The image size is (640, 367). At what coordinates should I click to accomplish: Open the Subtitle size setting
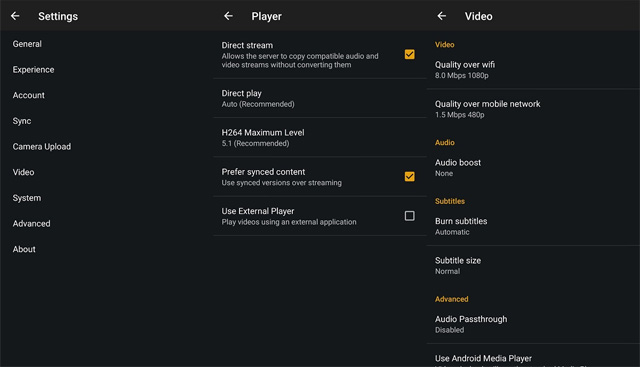point(533,265)
